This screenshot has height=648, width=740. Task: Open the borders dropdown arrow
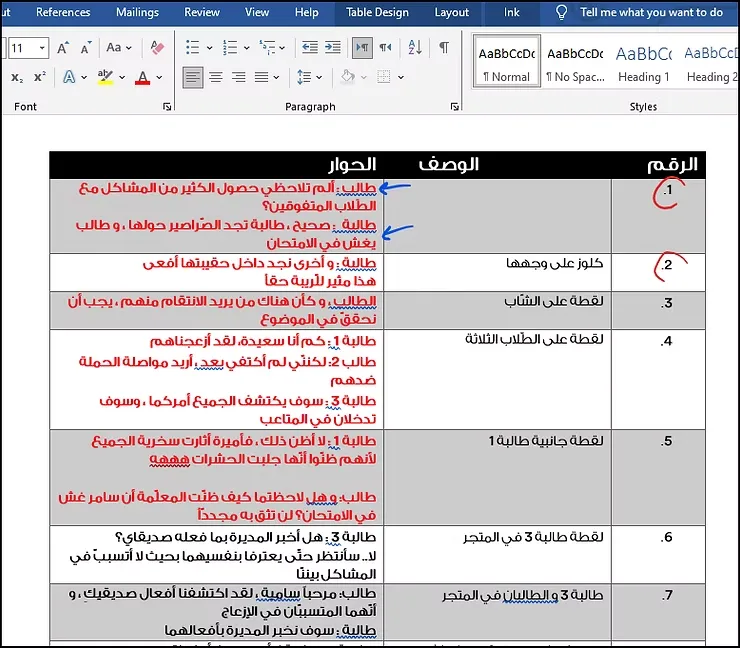(x=401, y=77)
